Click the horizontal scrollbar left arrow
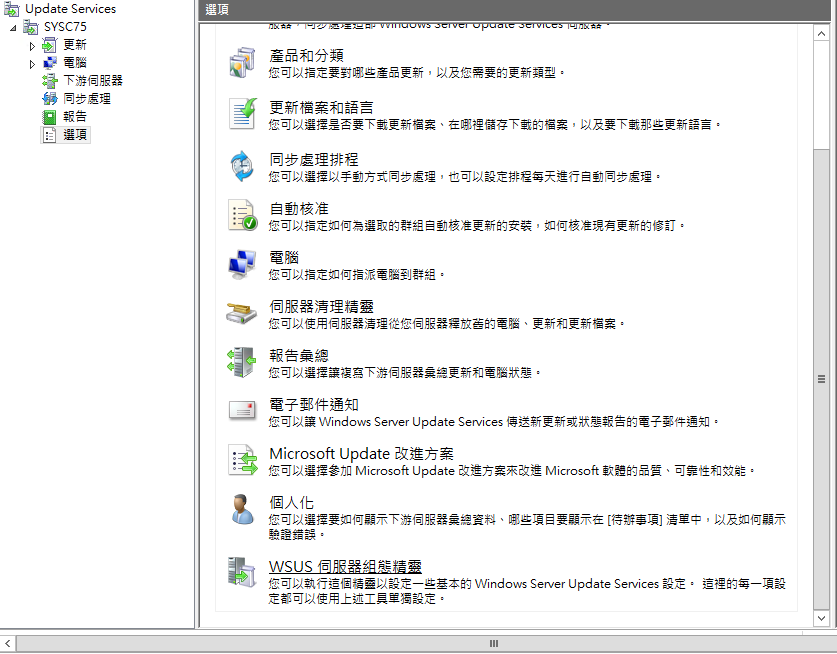The image size is (837, 654). [7, 644]
